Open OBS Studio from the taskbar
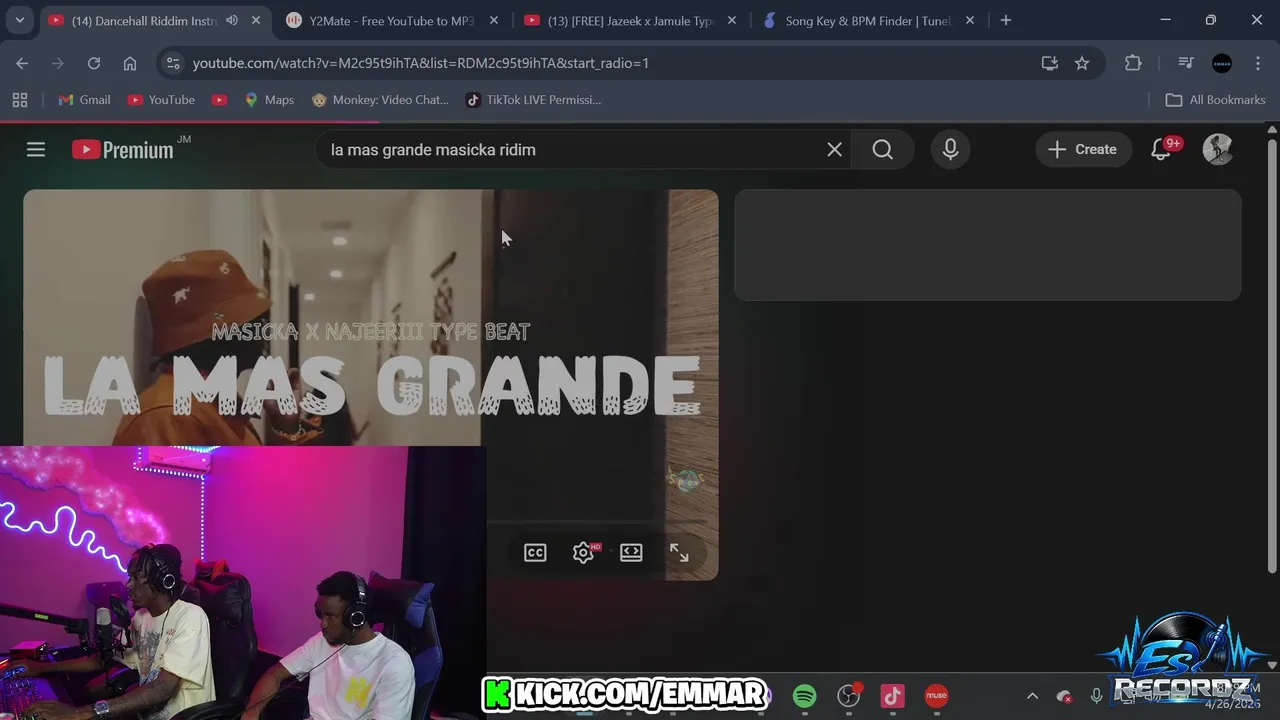Viewport: 1280px width, 720px height. tap(849, 696)
